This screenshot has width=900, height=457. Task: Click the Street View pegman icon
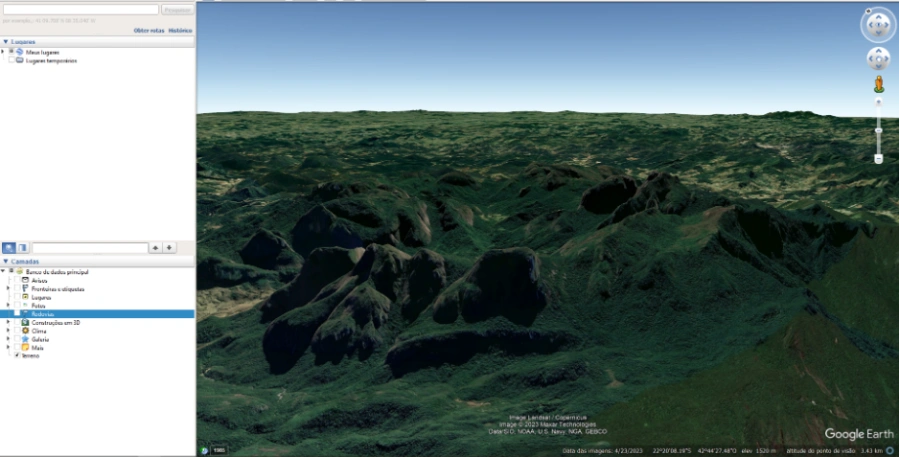pos(879,84)
